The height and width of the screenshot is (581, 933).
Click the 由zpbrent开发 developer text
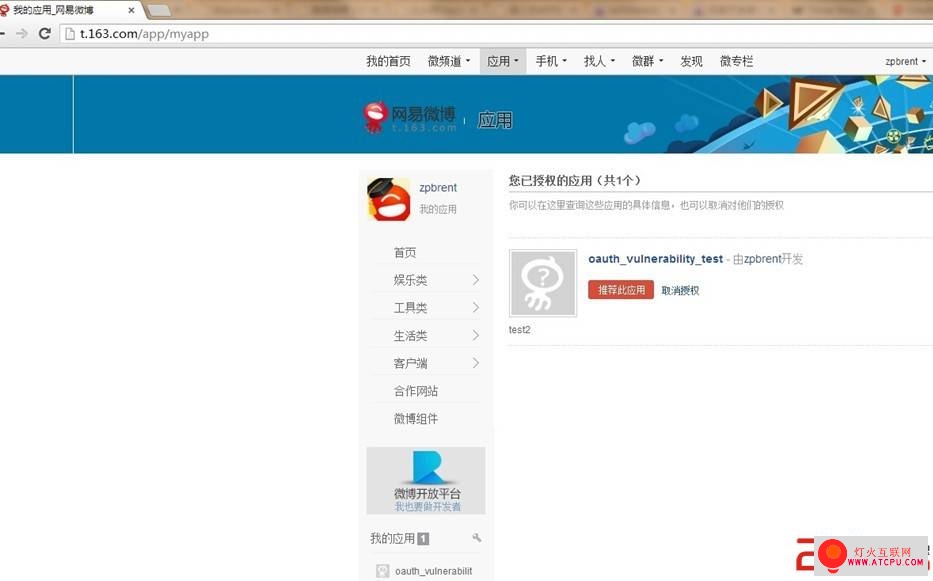768,259
